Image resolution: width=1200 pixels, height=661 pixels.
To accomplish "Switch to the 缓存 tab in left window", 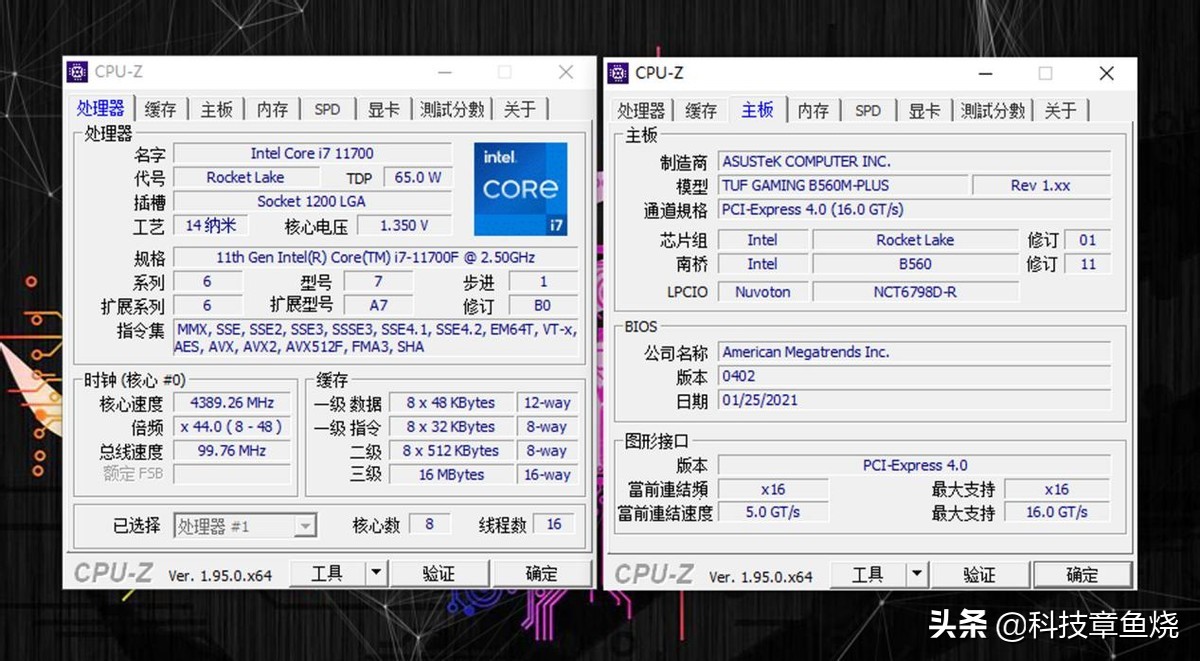I will 159,108.
